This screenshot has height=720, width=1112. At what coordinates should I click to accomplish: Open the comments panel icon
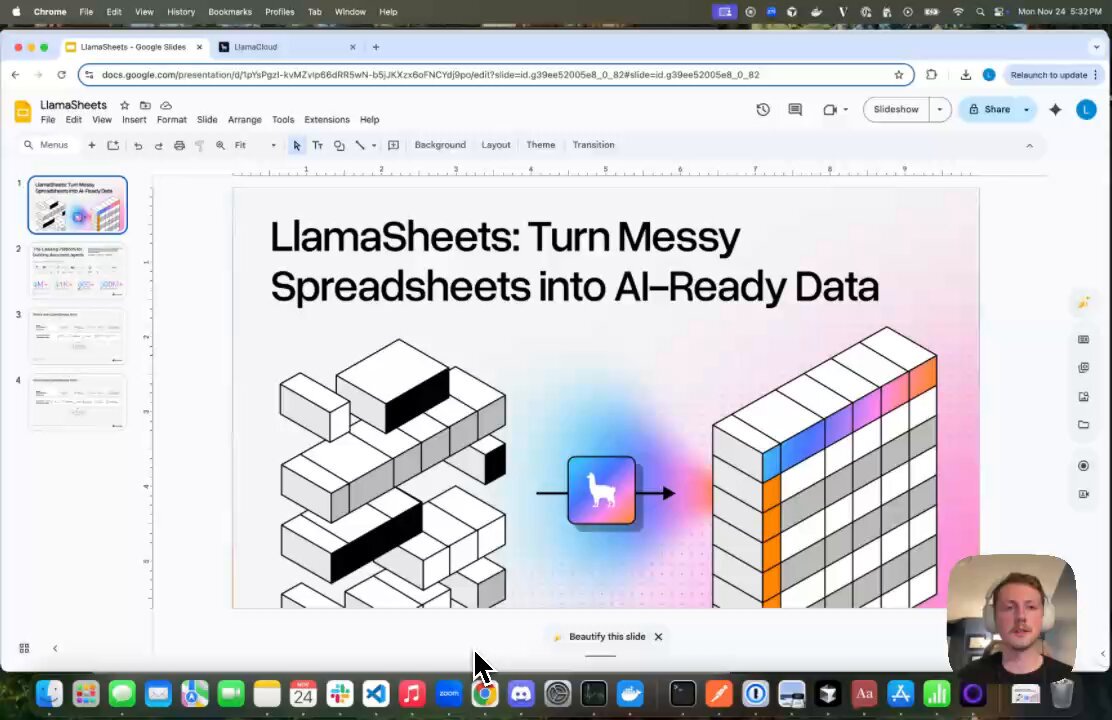[x=795, y=109]
